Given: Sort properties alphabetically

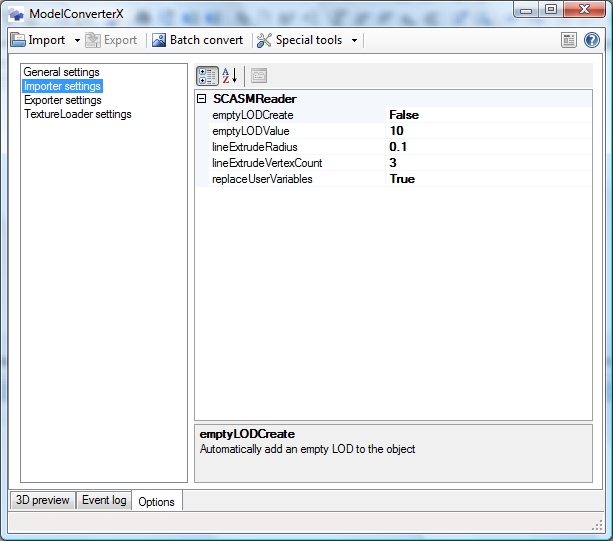Looking at the screenshot, I should (229, 76).
